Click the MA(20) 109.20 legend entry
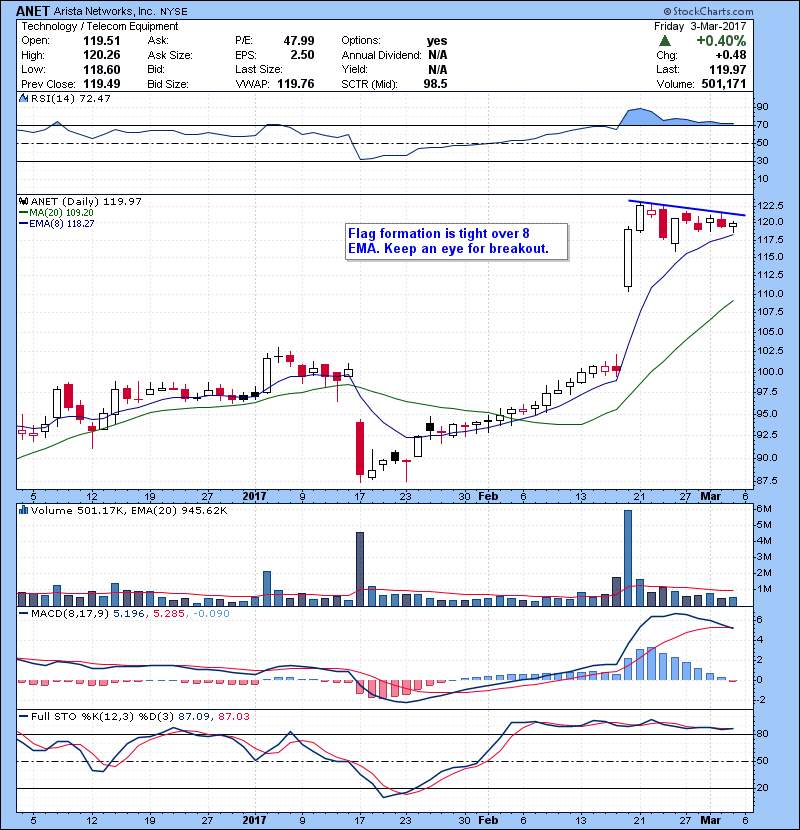800x830 pixels. click(x=56, y=212)
